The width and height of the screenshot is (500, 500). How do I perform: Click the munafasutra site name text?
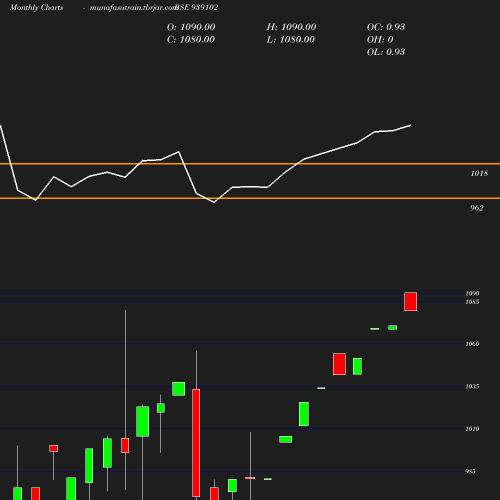click(x=133, y=7)
